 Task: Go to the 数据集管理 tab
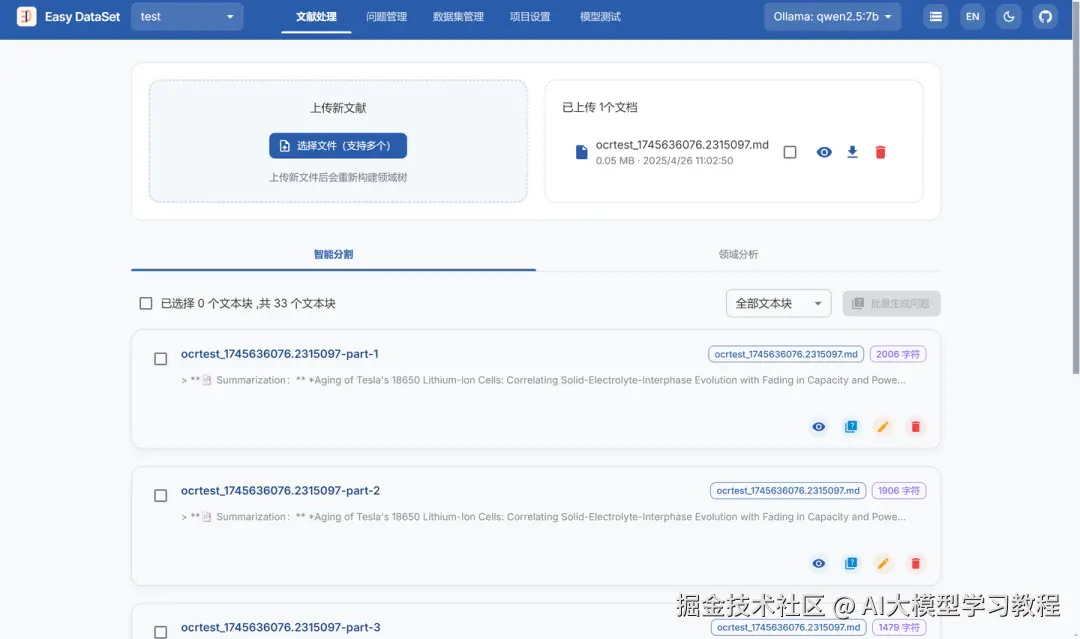pyautogui.click(x=458, y=17)
